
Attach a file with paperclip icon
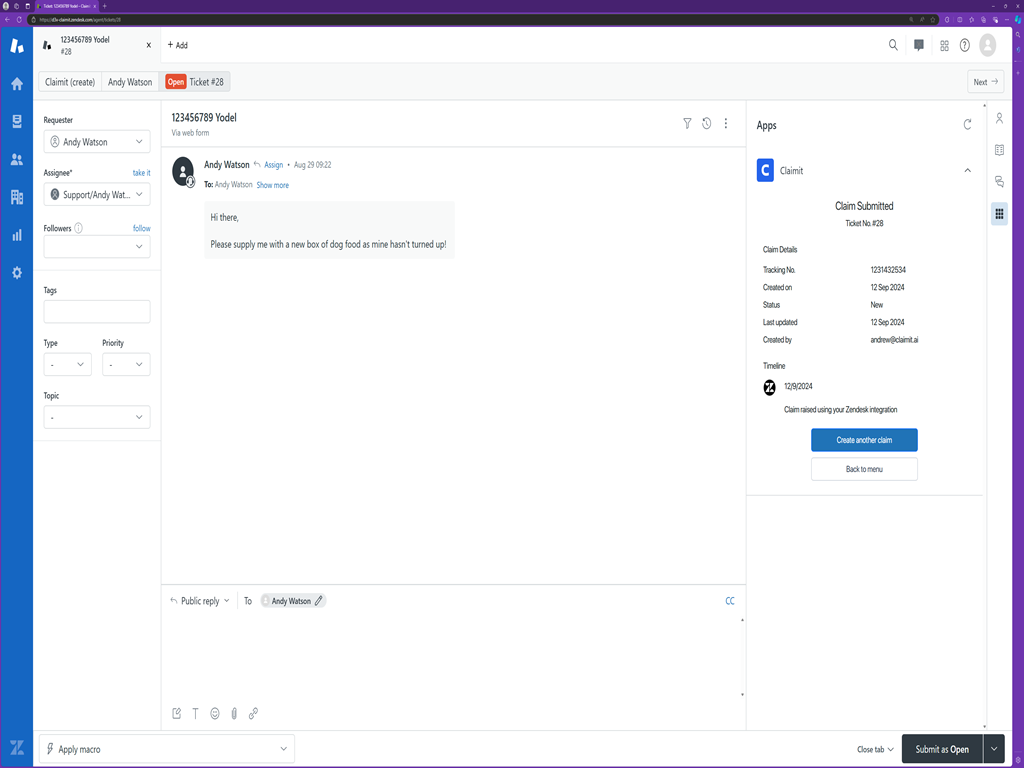pos(234,714)
